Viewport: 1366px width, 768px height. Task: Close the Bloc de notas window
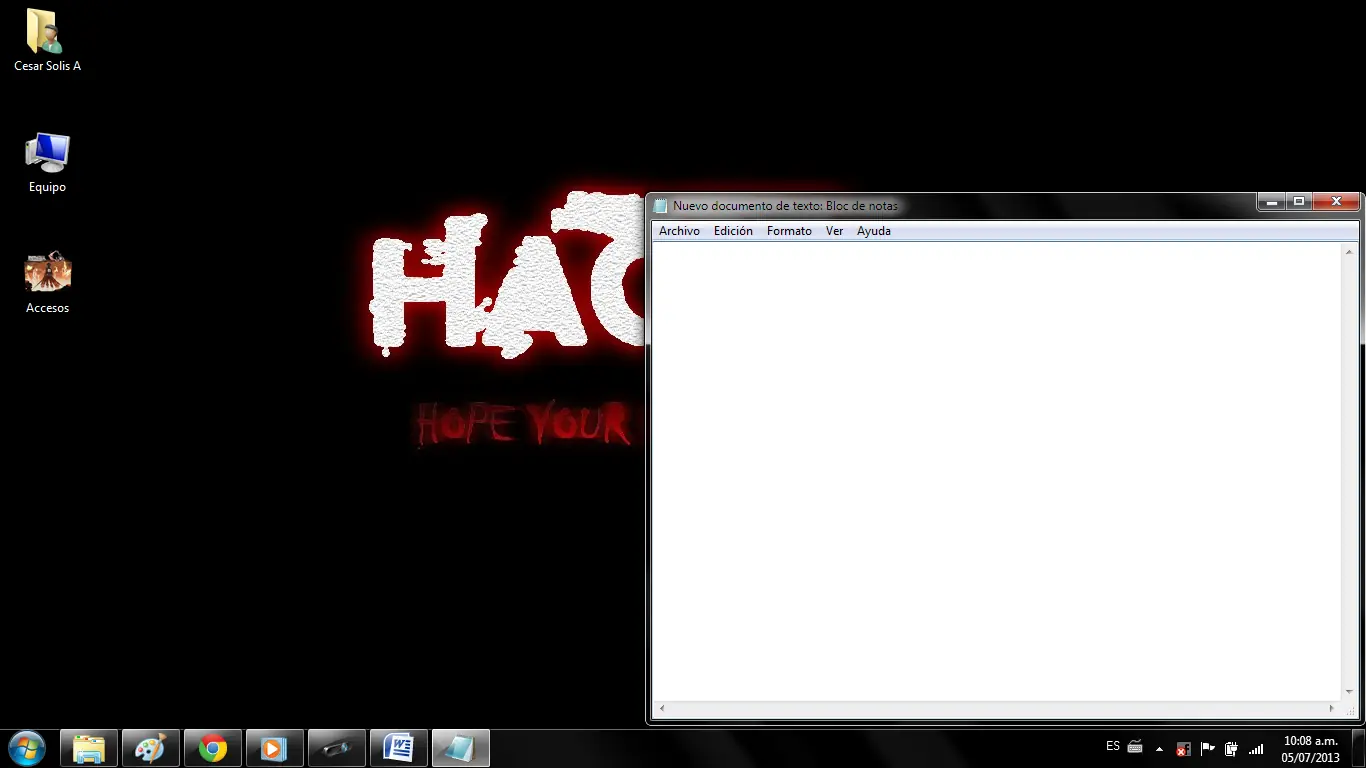[1335, 202]
